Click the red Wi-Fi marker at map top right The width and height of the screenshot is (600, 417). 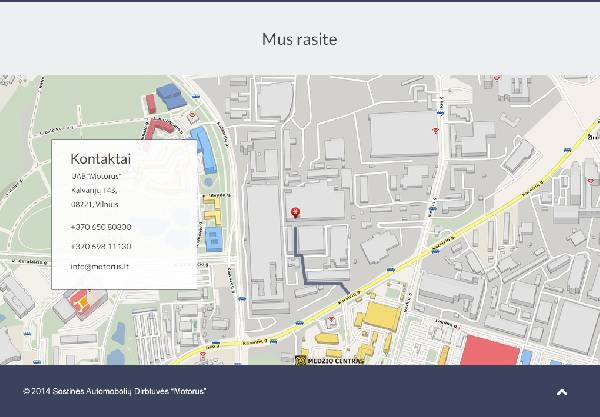pos(435,130)
